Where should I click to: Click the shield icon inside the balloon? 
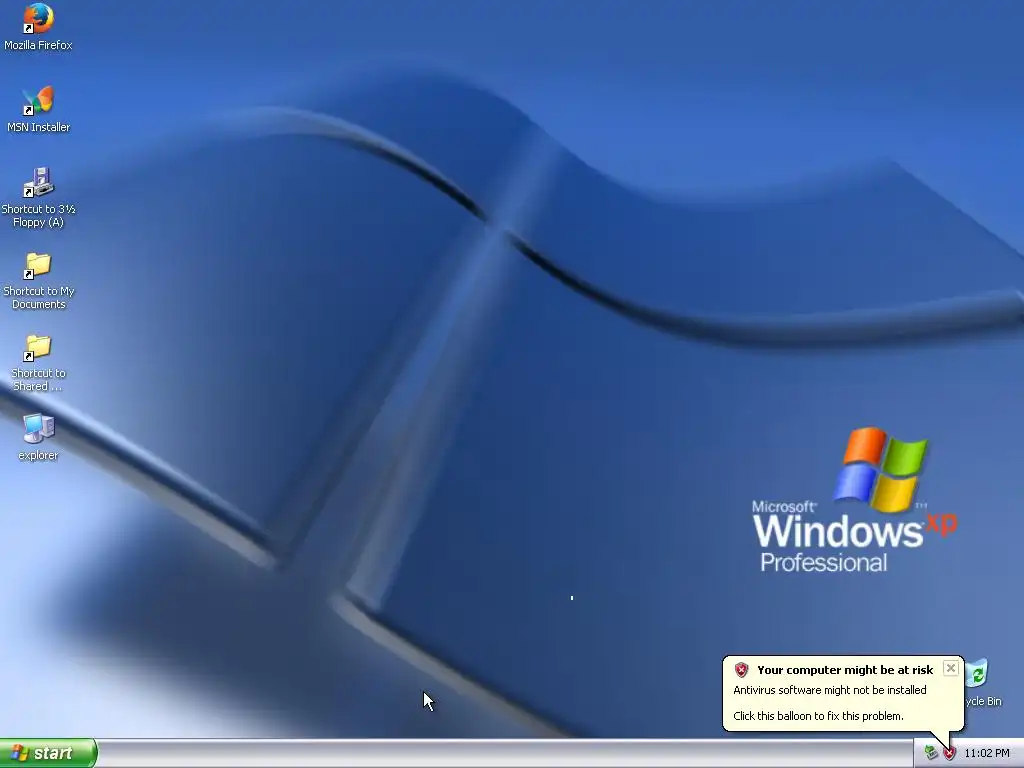click(x=741, y=669)
